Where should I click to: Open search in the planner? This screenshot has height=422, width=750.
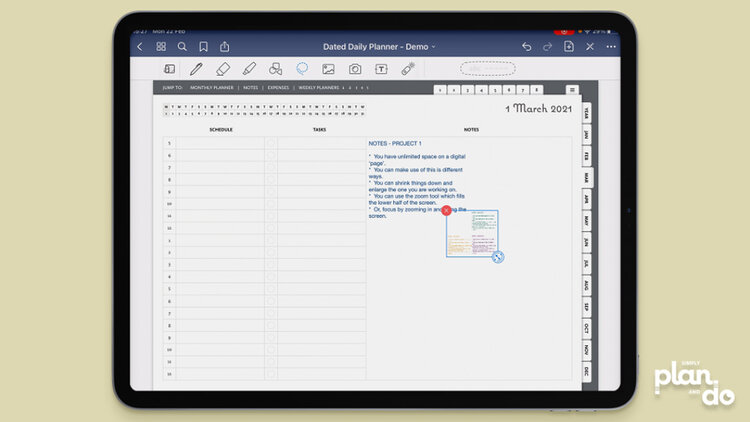point(182,46)
